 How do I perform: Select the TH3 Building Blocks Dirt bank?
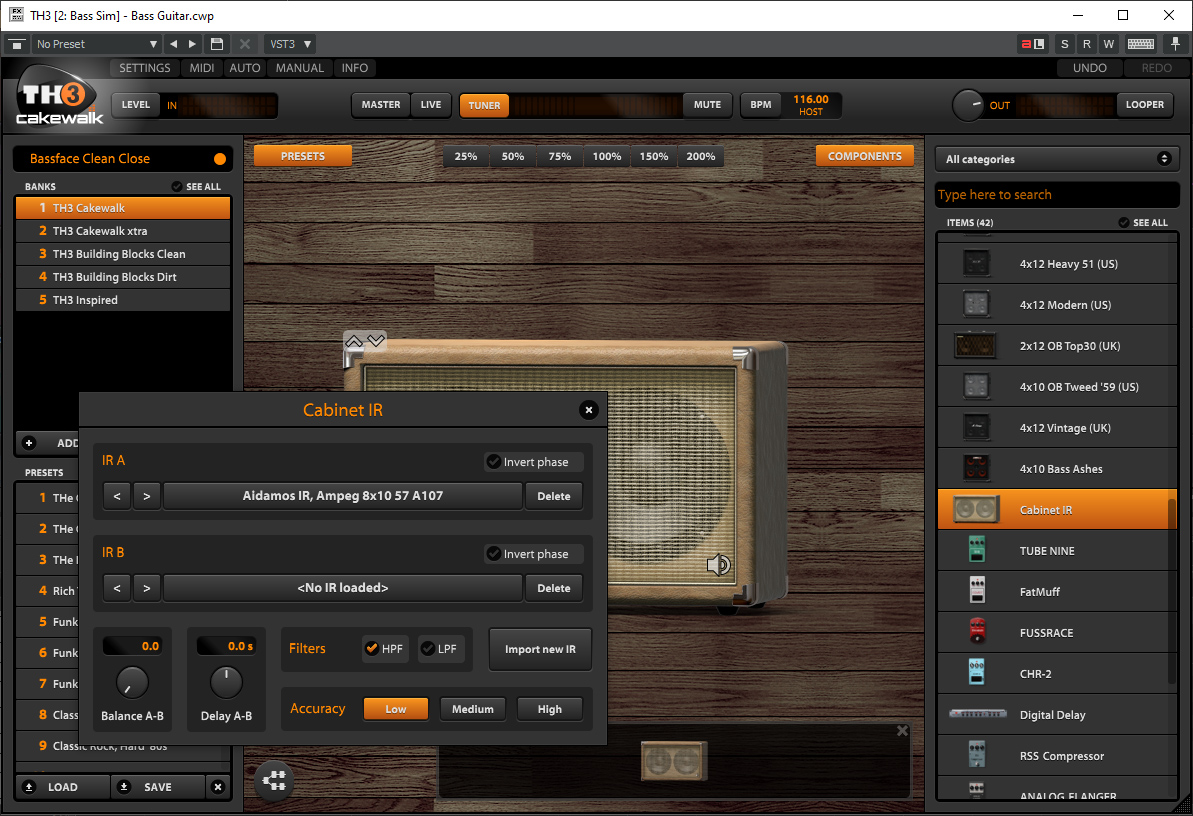(123, 277)
